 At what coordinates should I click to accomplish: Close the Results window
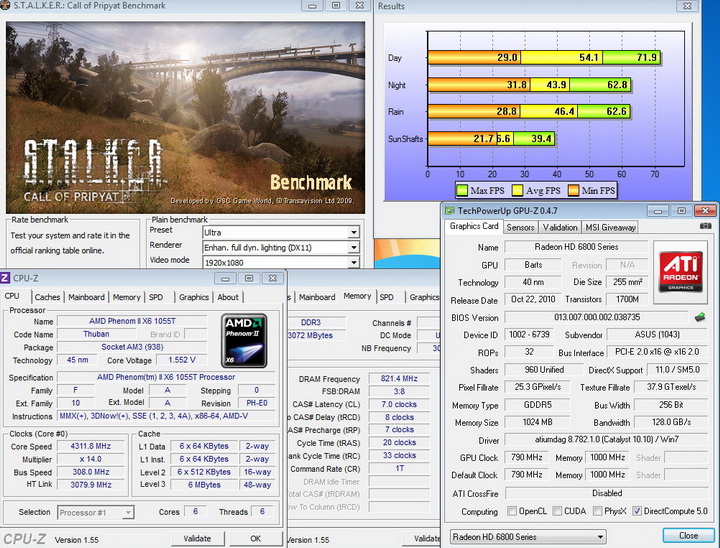tap(687, 6)
